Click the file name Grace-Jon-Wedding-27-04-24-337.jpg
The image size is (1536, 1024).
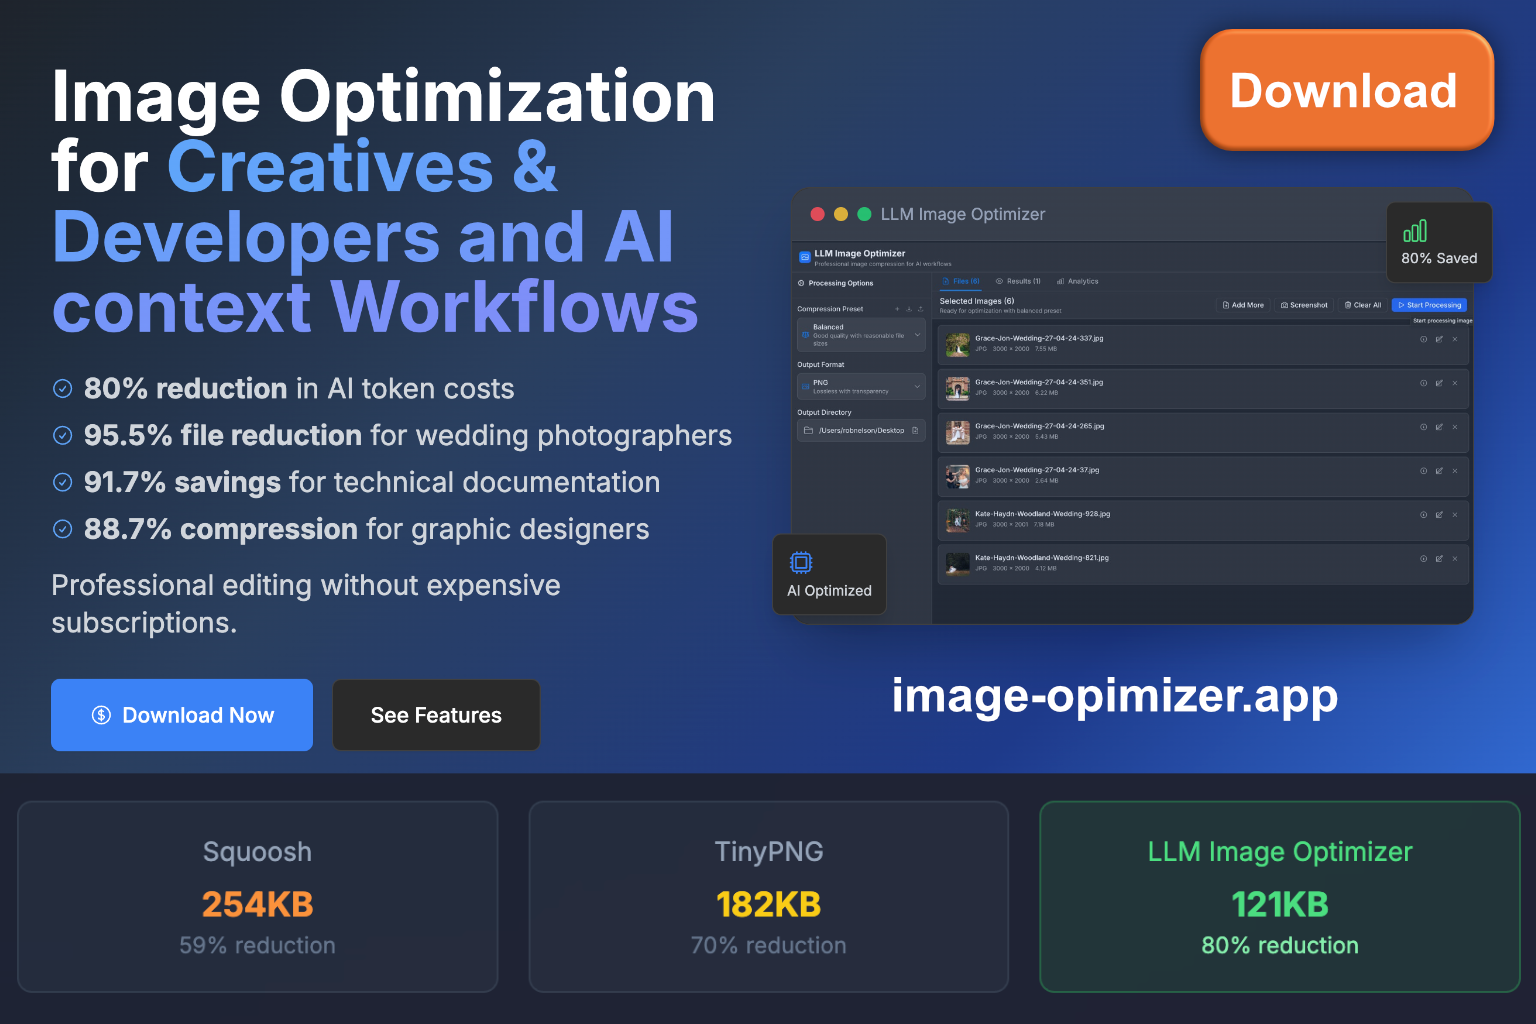pos(1039,339)
